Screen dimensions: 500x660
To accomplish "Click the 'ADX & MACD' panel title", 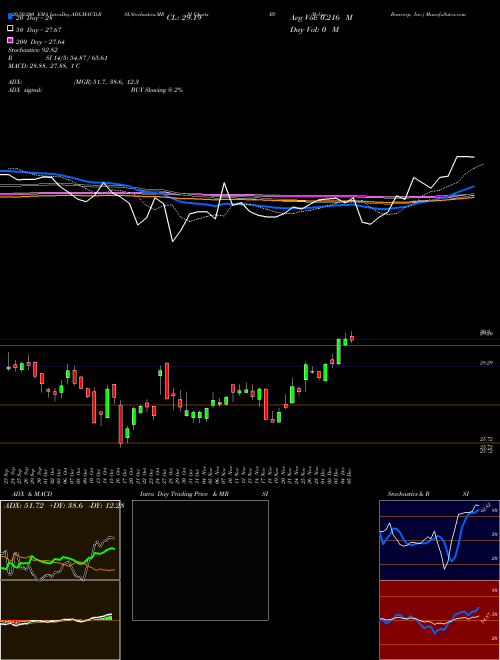I will (32, 494).
